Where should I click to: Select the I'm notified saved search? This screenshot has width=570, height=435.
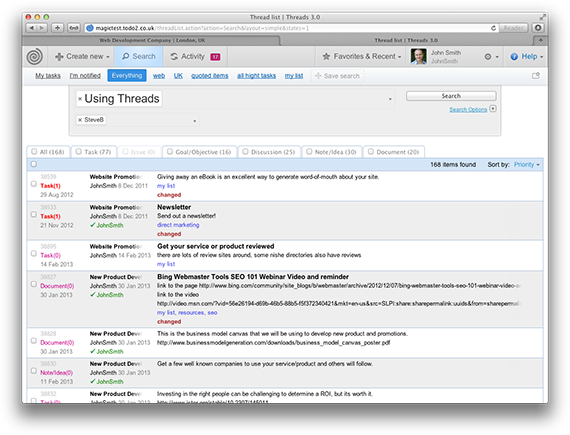pyautogui.click(x=85, y=76)
